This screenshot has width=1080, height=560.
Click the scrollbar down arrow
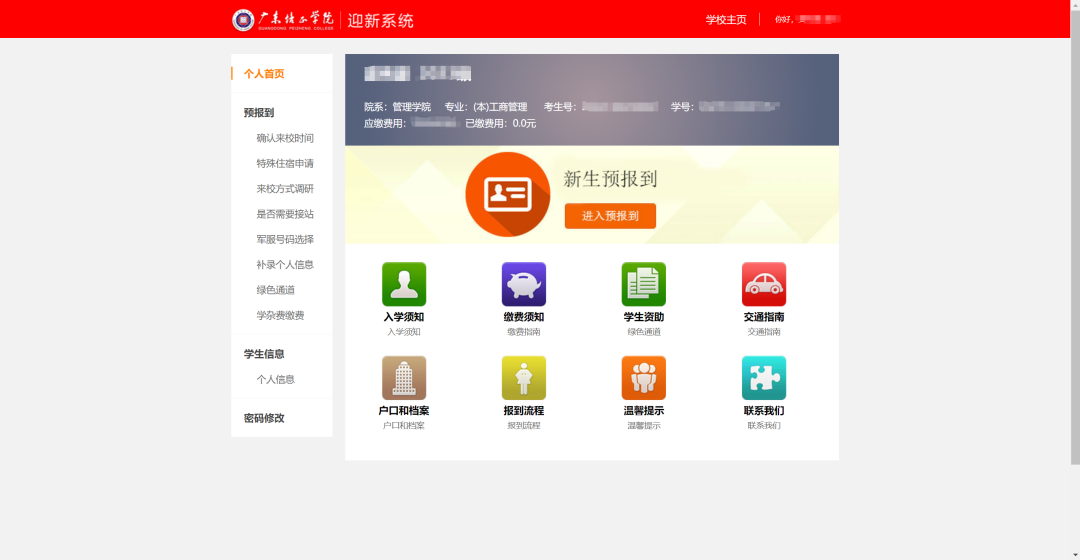tap(1075, 555)
